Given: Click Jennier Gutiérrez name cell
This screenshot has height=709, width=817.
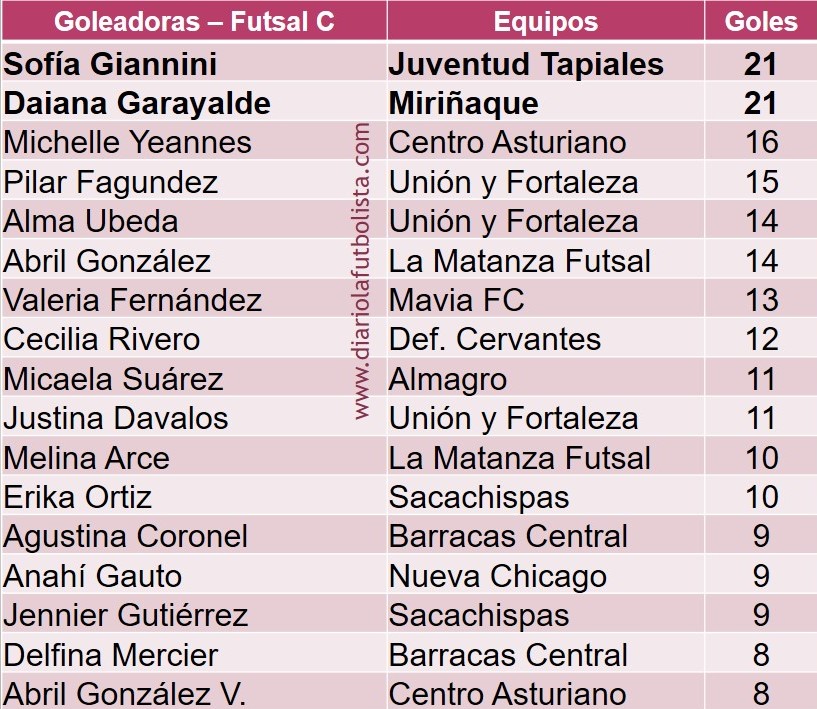Looking at the screenshot, I should 194,615.
